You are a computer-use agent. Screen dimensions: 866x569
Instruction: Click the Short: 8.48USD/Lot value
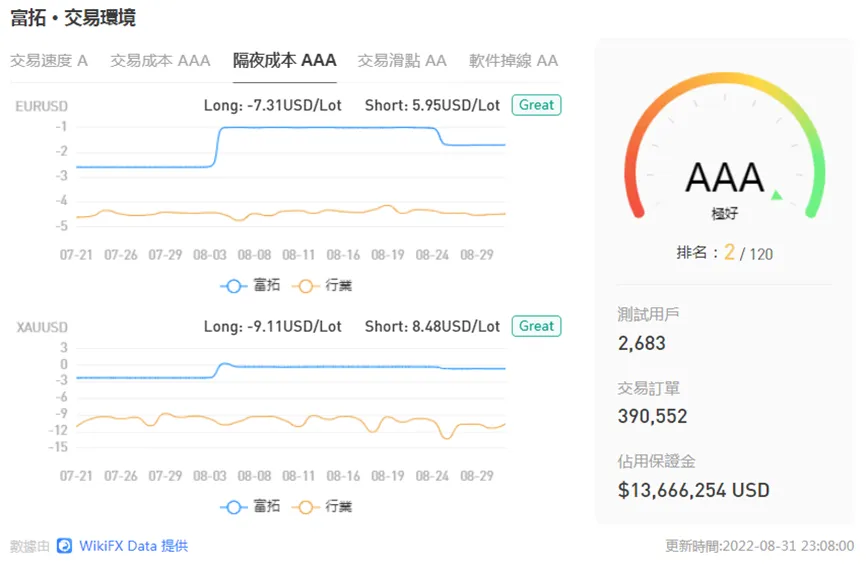click(432, 326)
